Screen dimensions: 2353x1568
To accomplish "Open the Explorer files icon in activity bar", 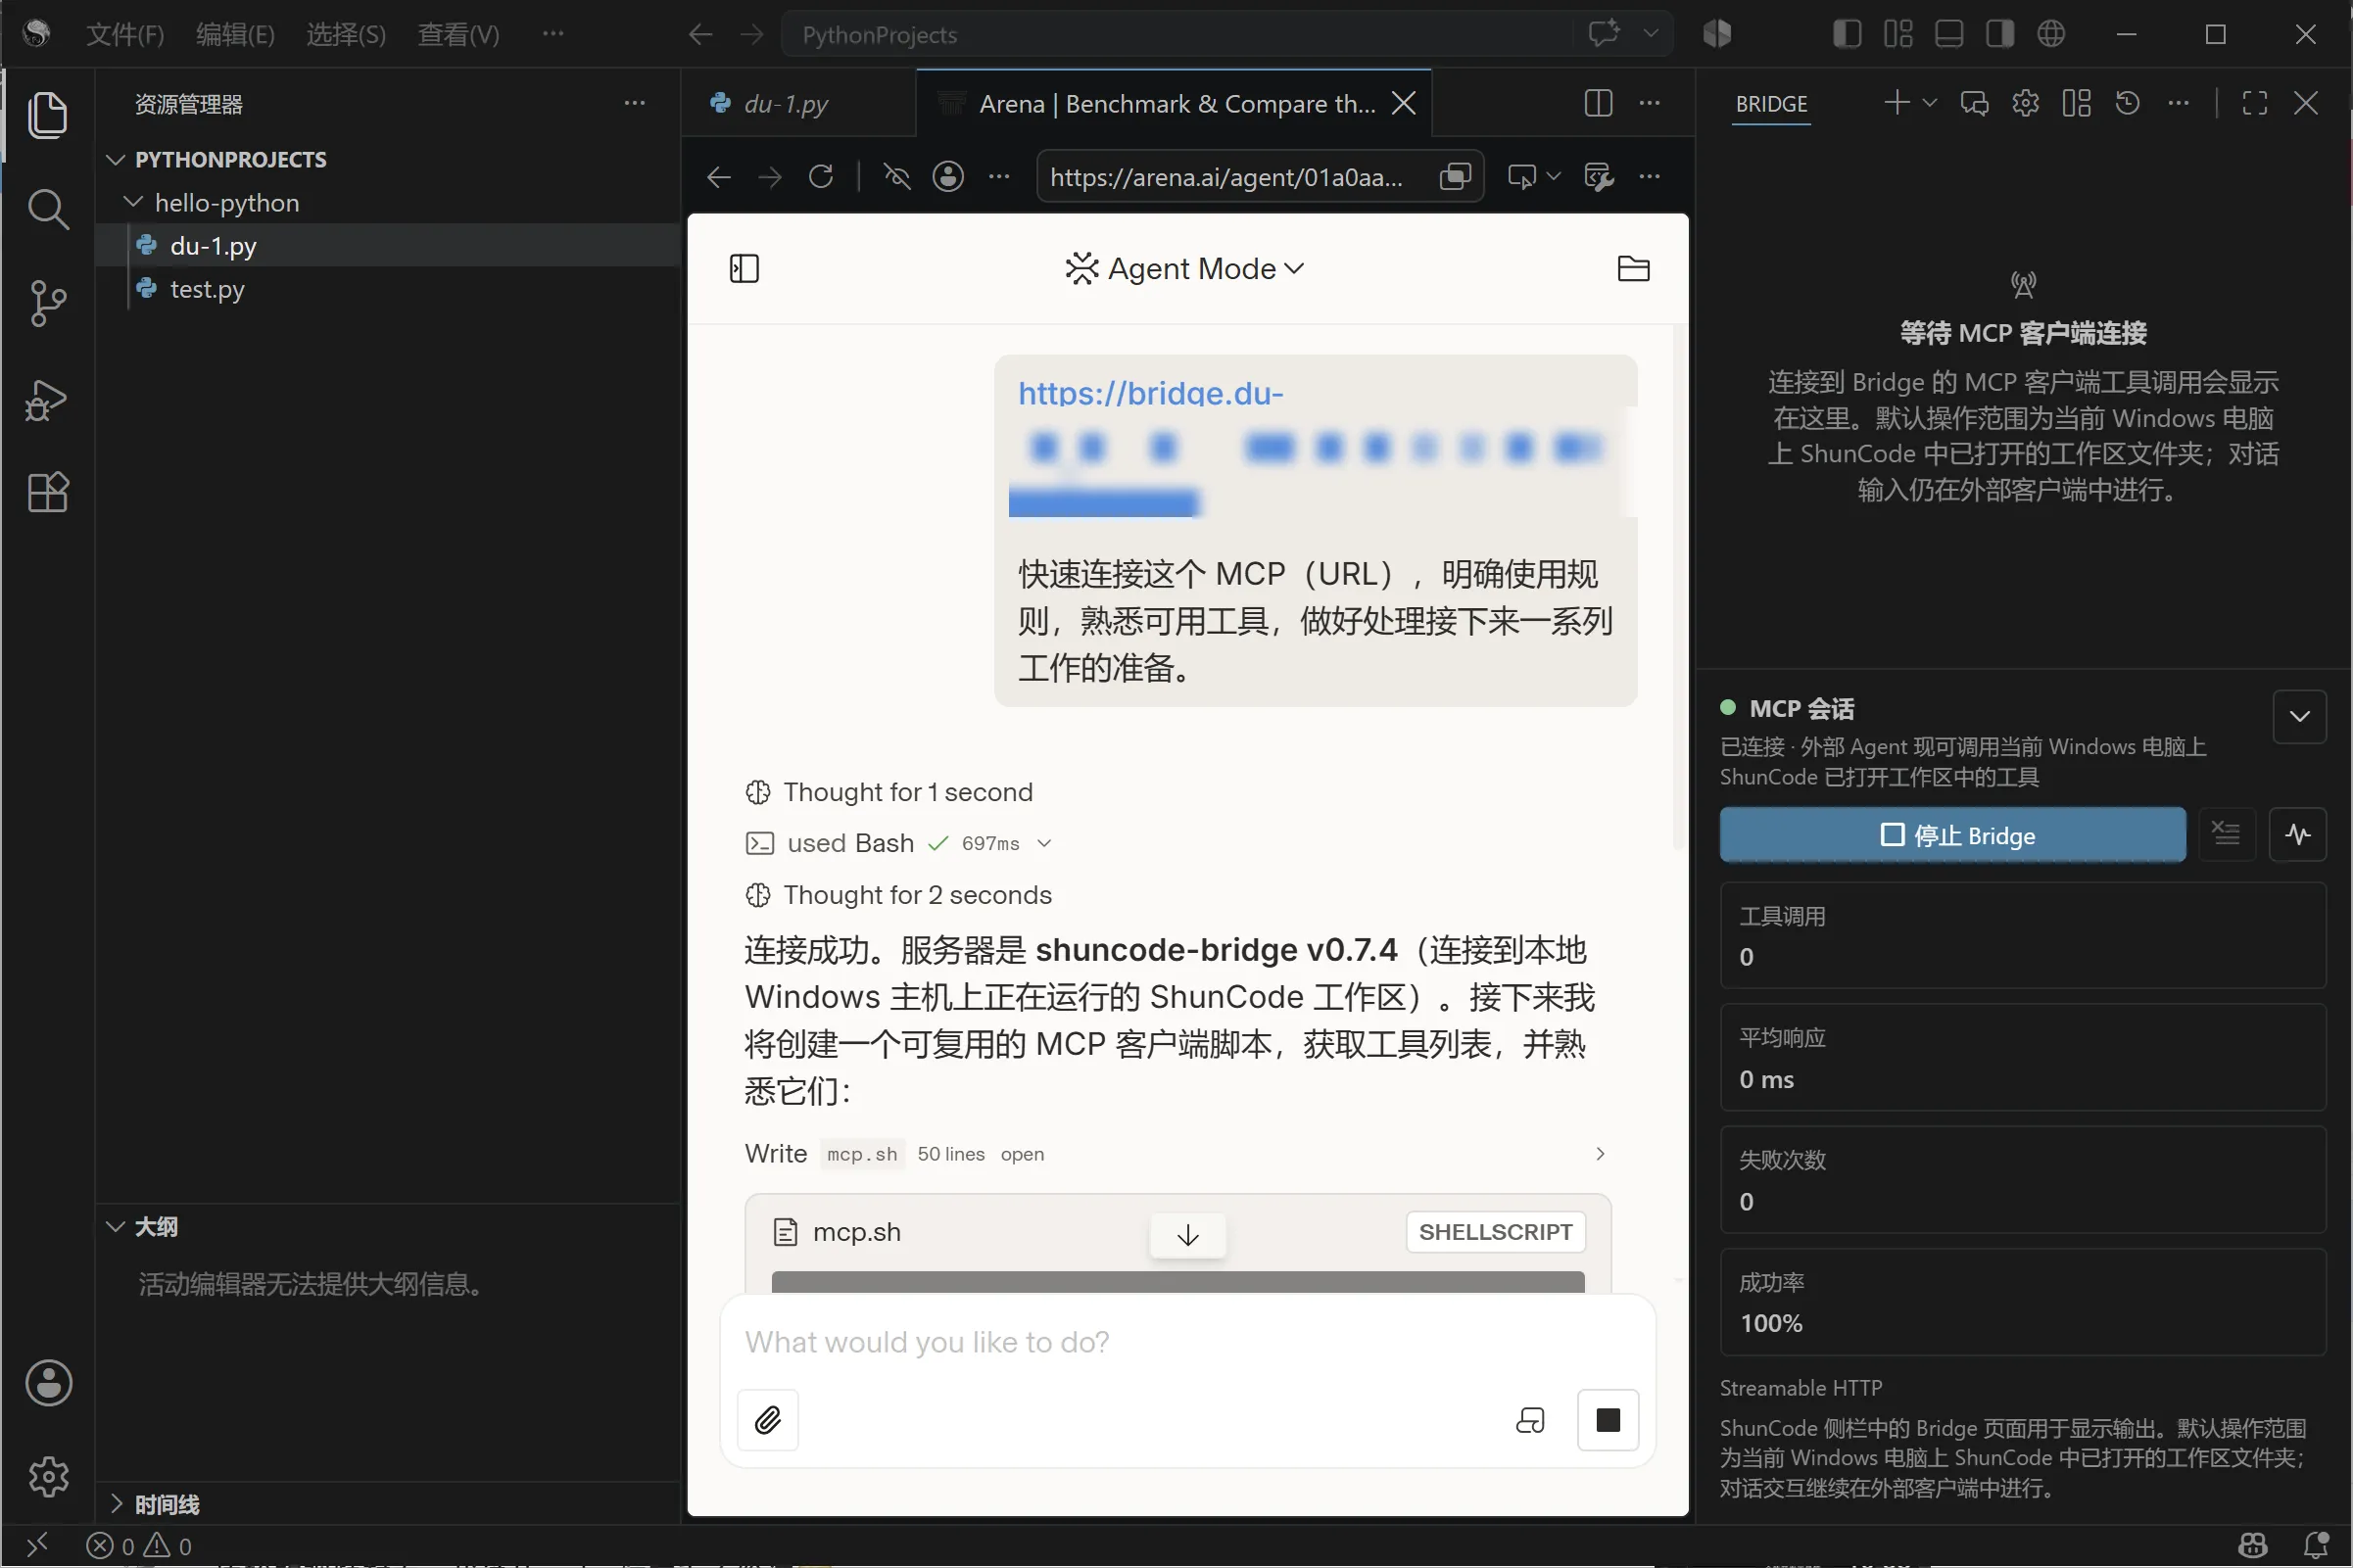I will click(48, 114).
